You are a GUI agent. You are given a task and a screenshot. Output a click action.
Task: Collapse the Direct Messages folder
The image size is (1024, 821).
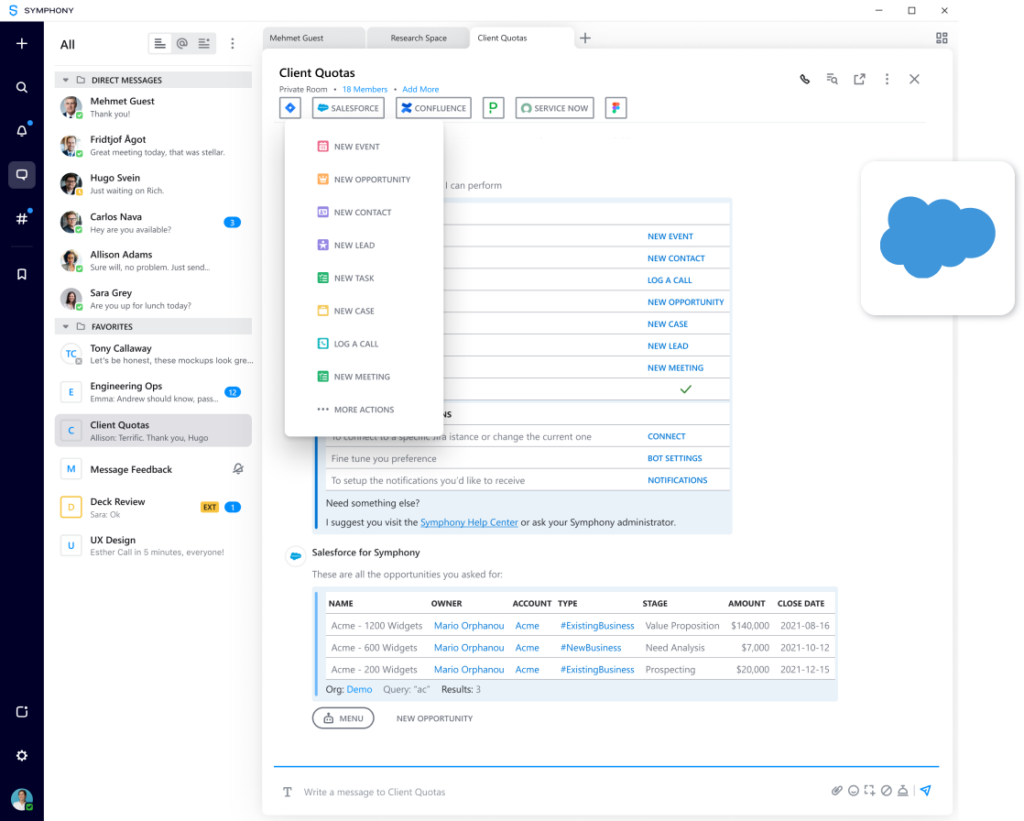click(x=66, y=80)
